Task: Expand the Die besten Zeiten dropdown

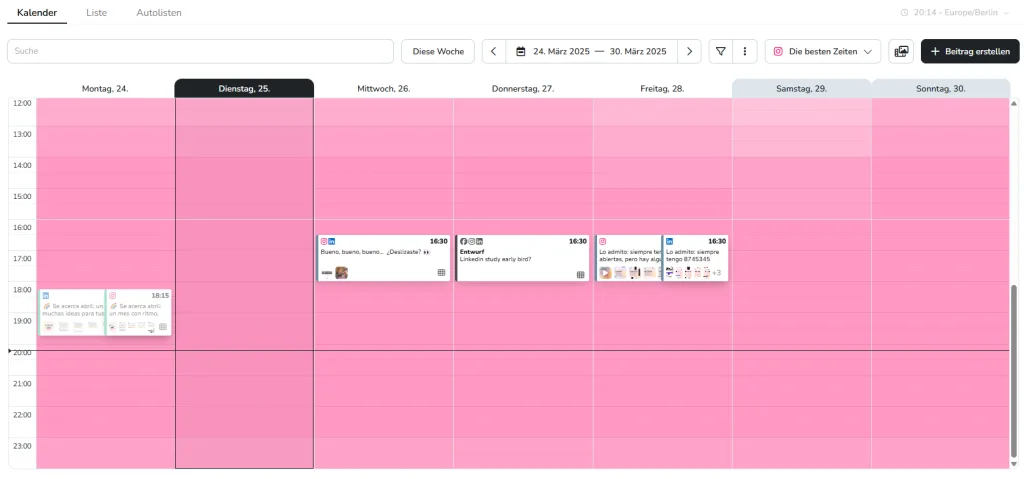Action: 822,51
